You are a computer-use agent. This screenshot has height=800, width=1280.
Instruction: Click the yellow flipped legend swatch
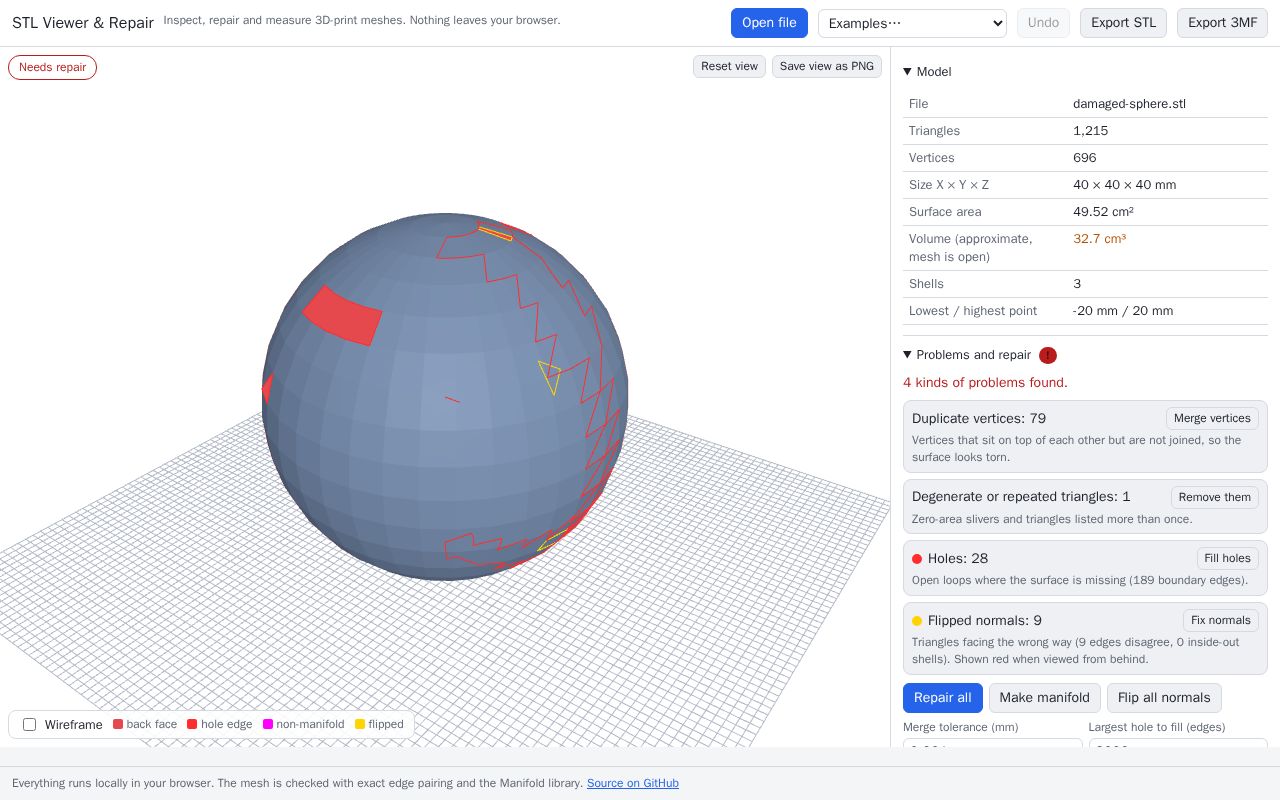360,724
